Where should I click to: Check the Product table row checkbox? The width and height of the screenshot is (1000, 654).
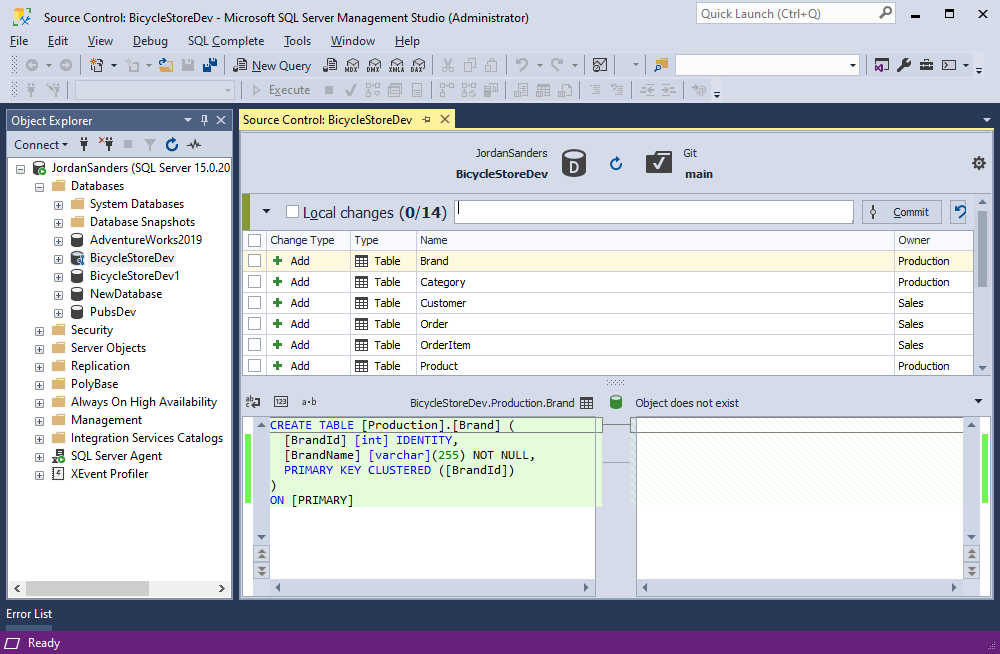254,366
